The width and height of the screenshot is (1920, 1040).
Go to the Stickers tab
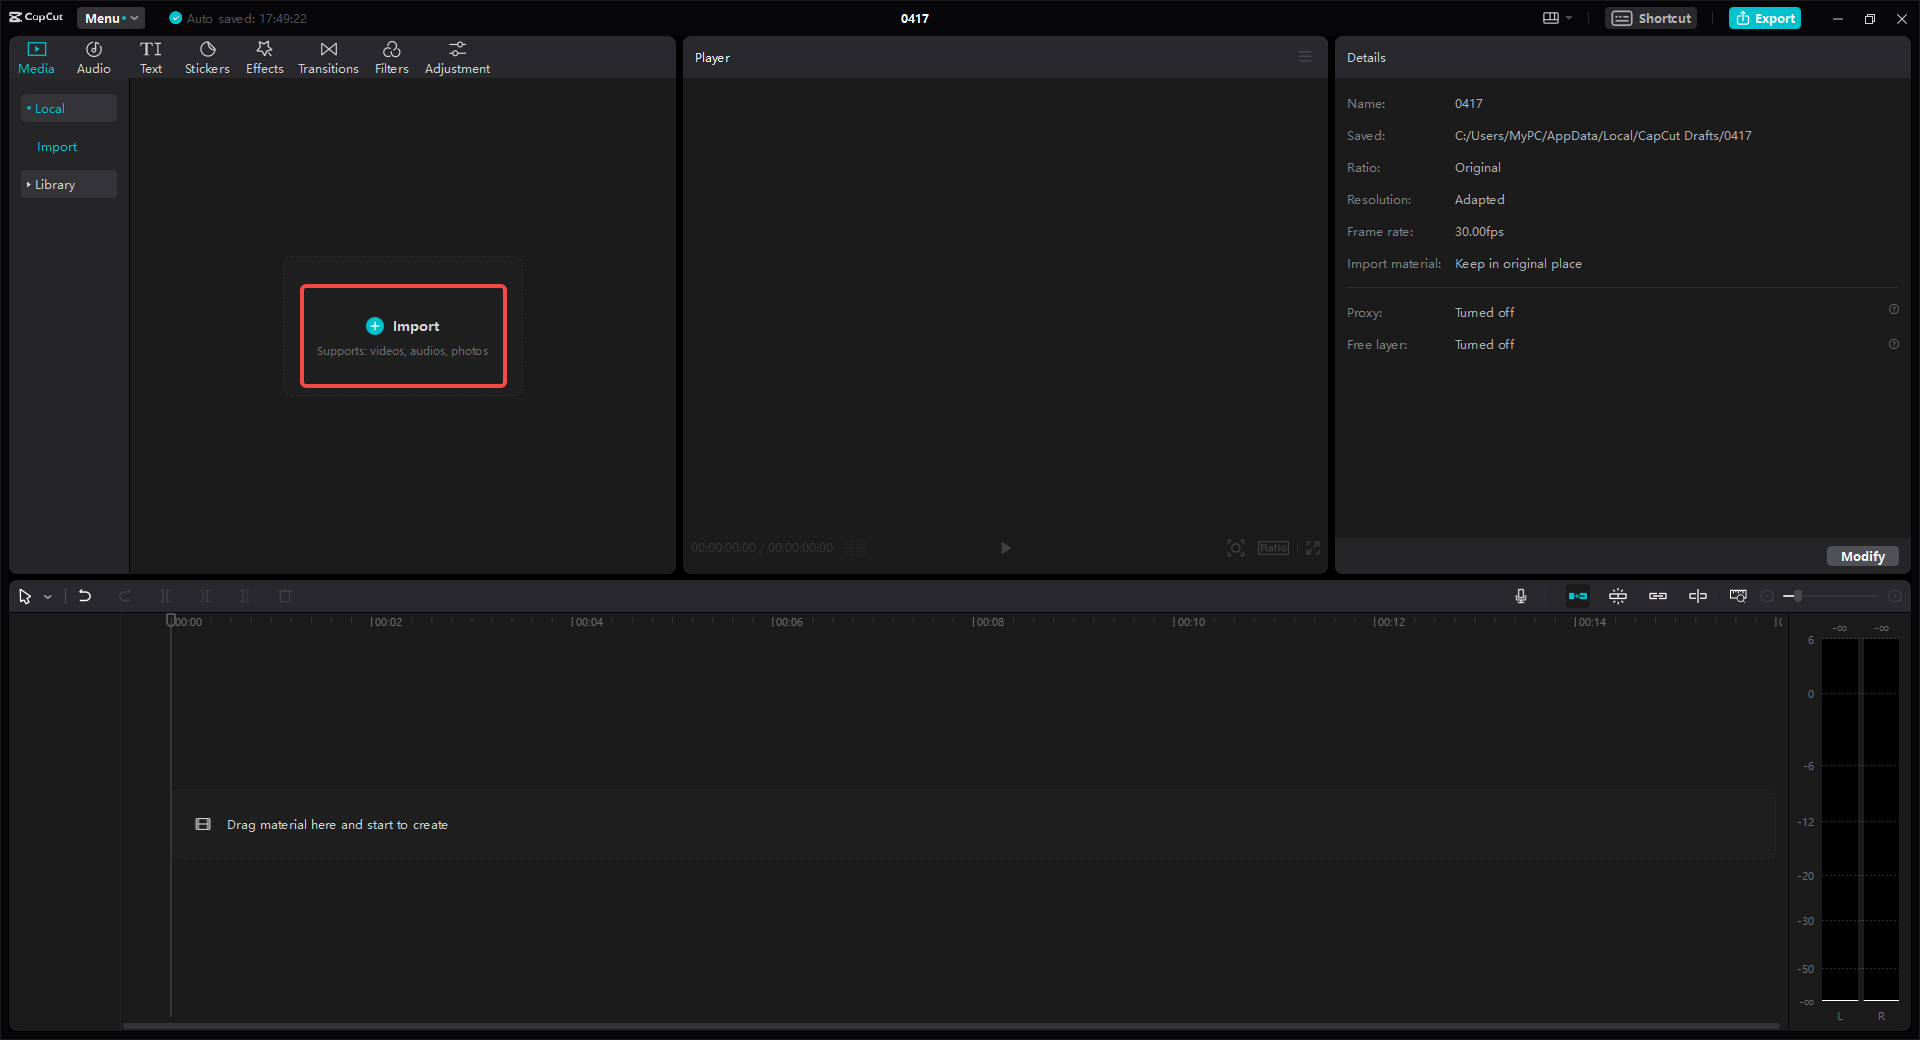click(207, 58)
